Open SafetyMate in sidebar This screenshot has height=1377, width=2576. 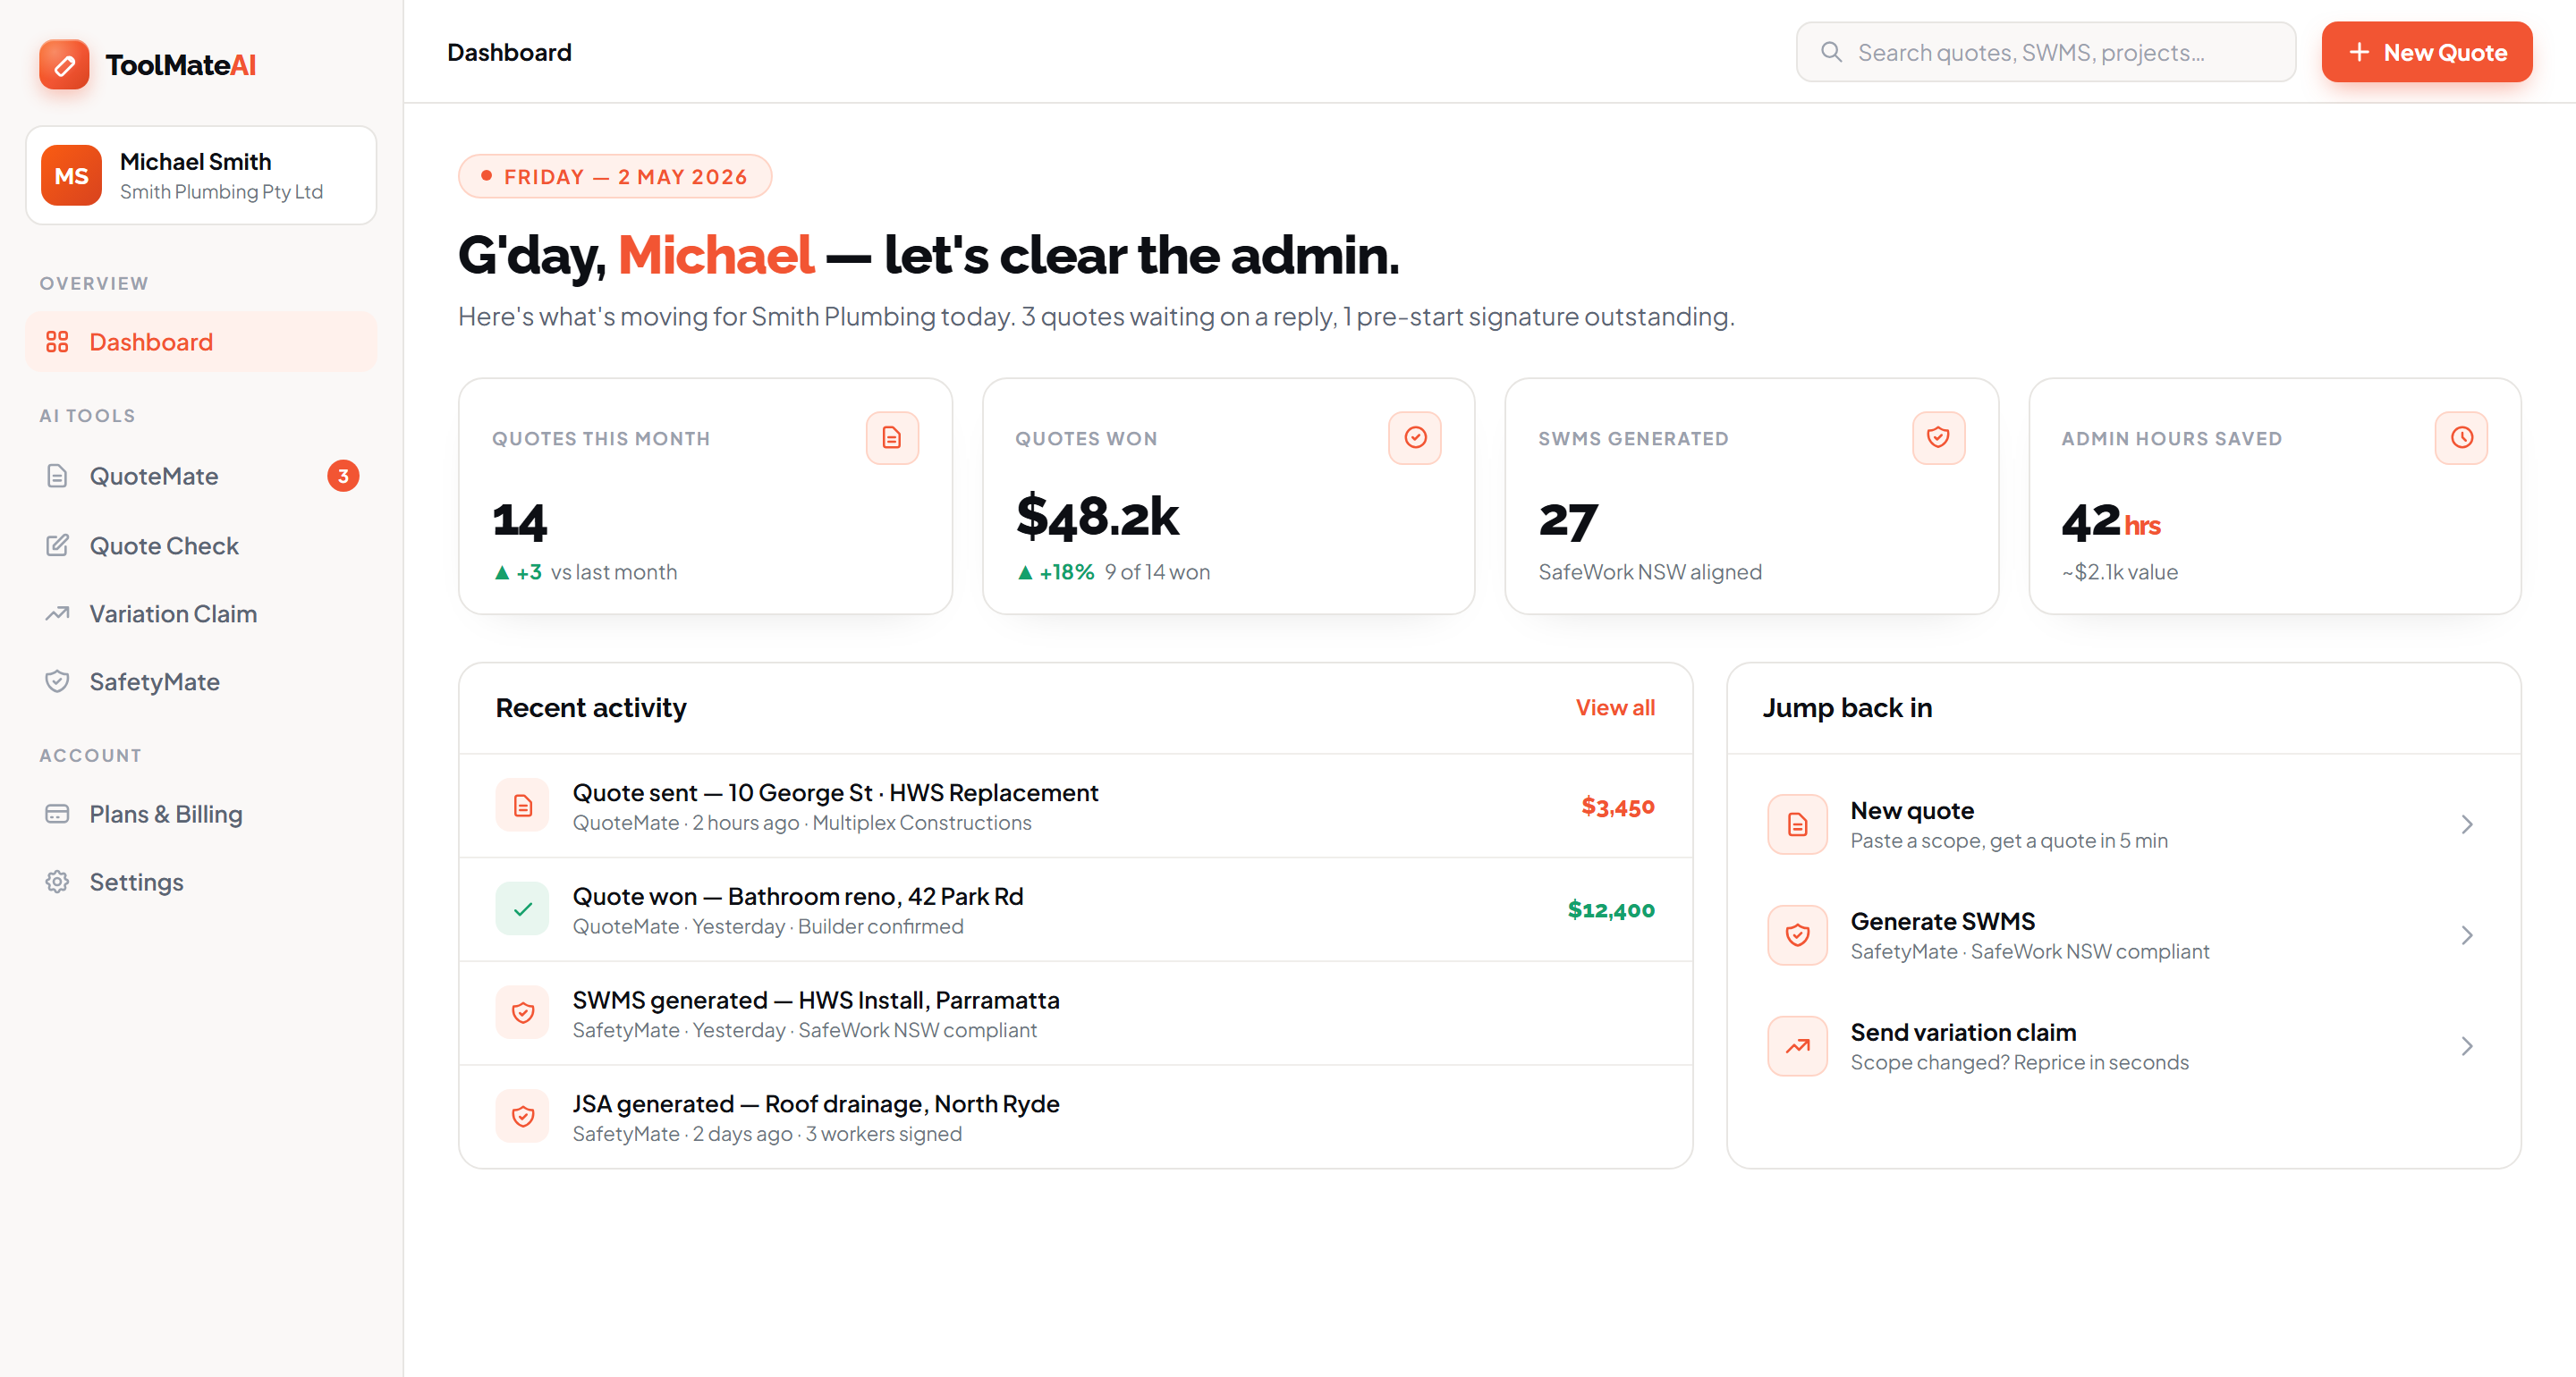point(201,682)
